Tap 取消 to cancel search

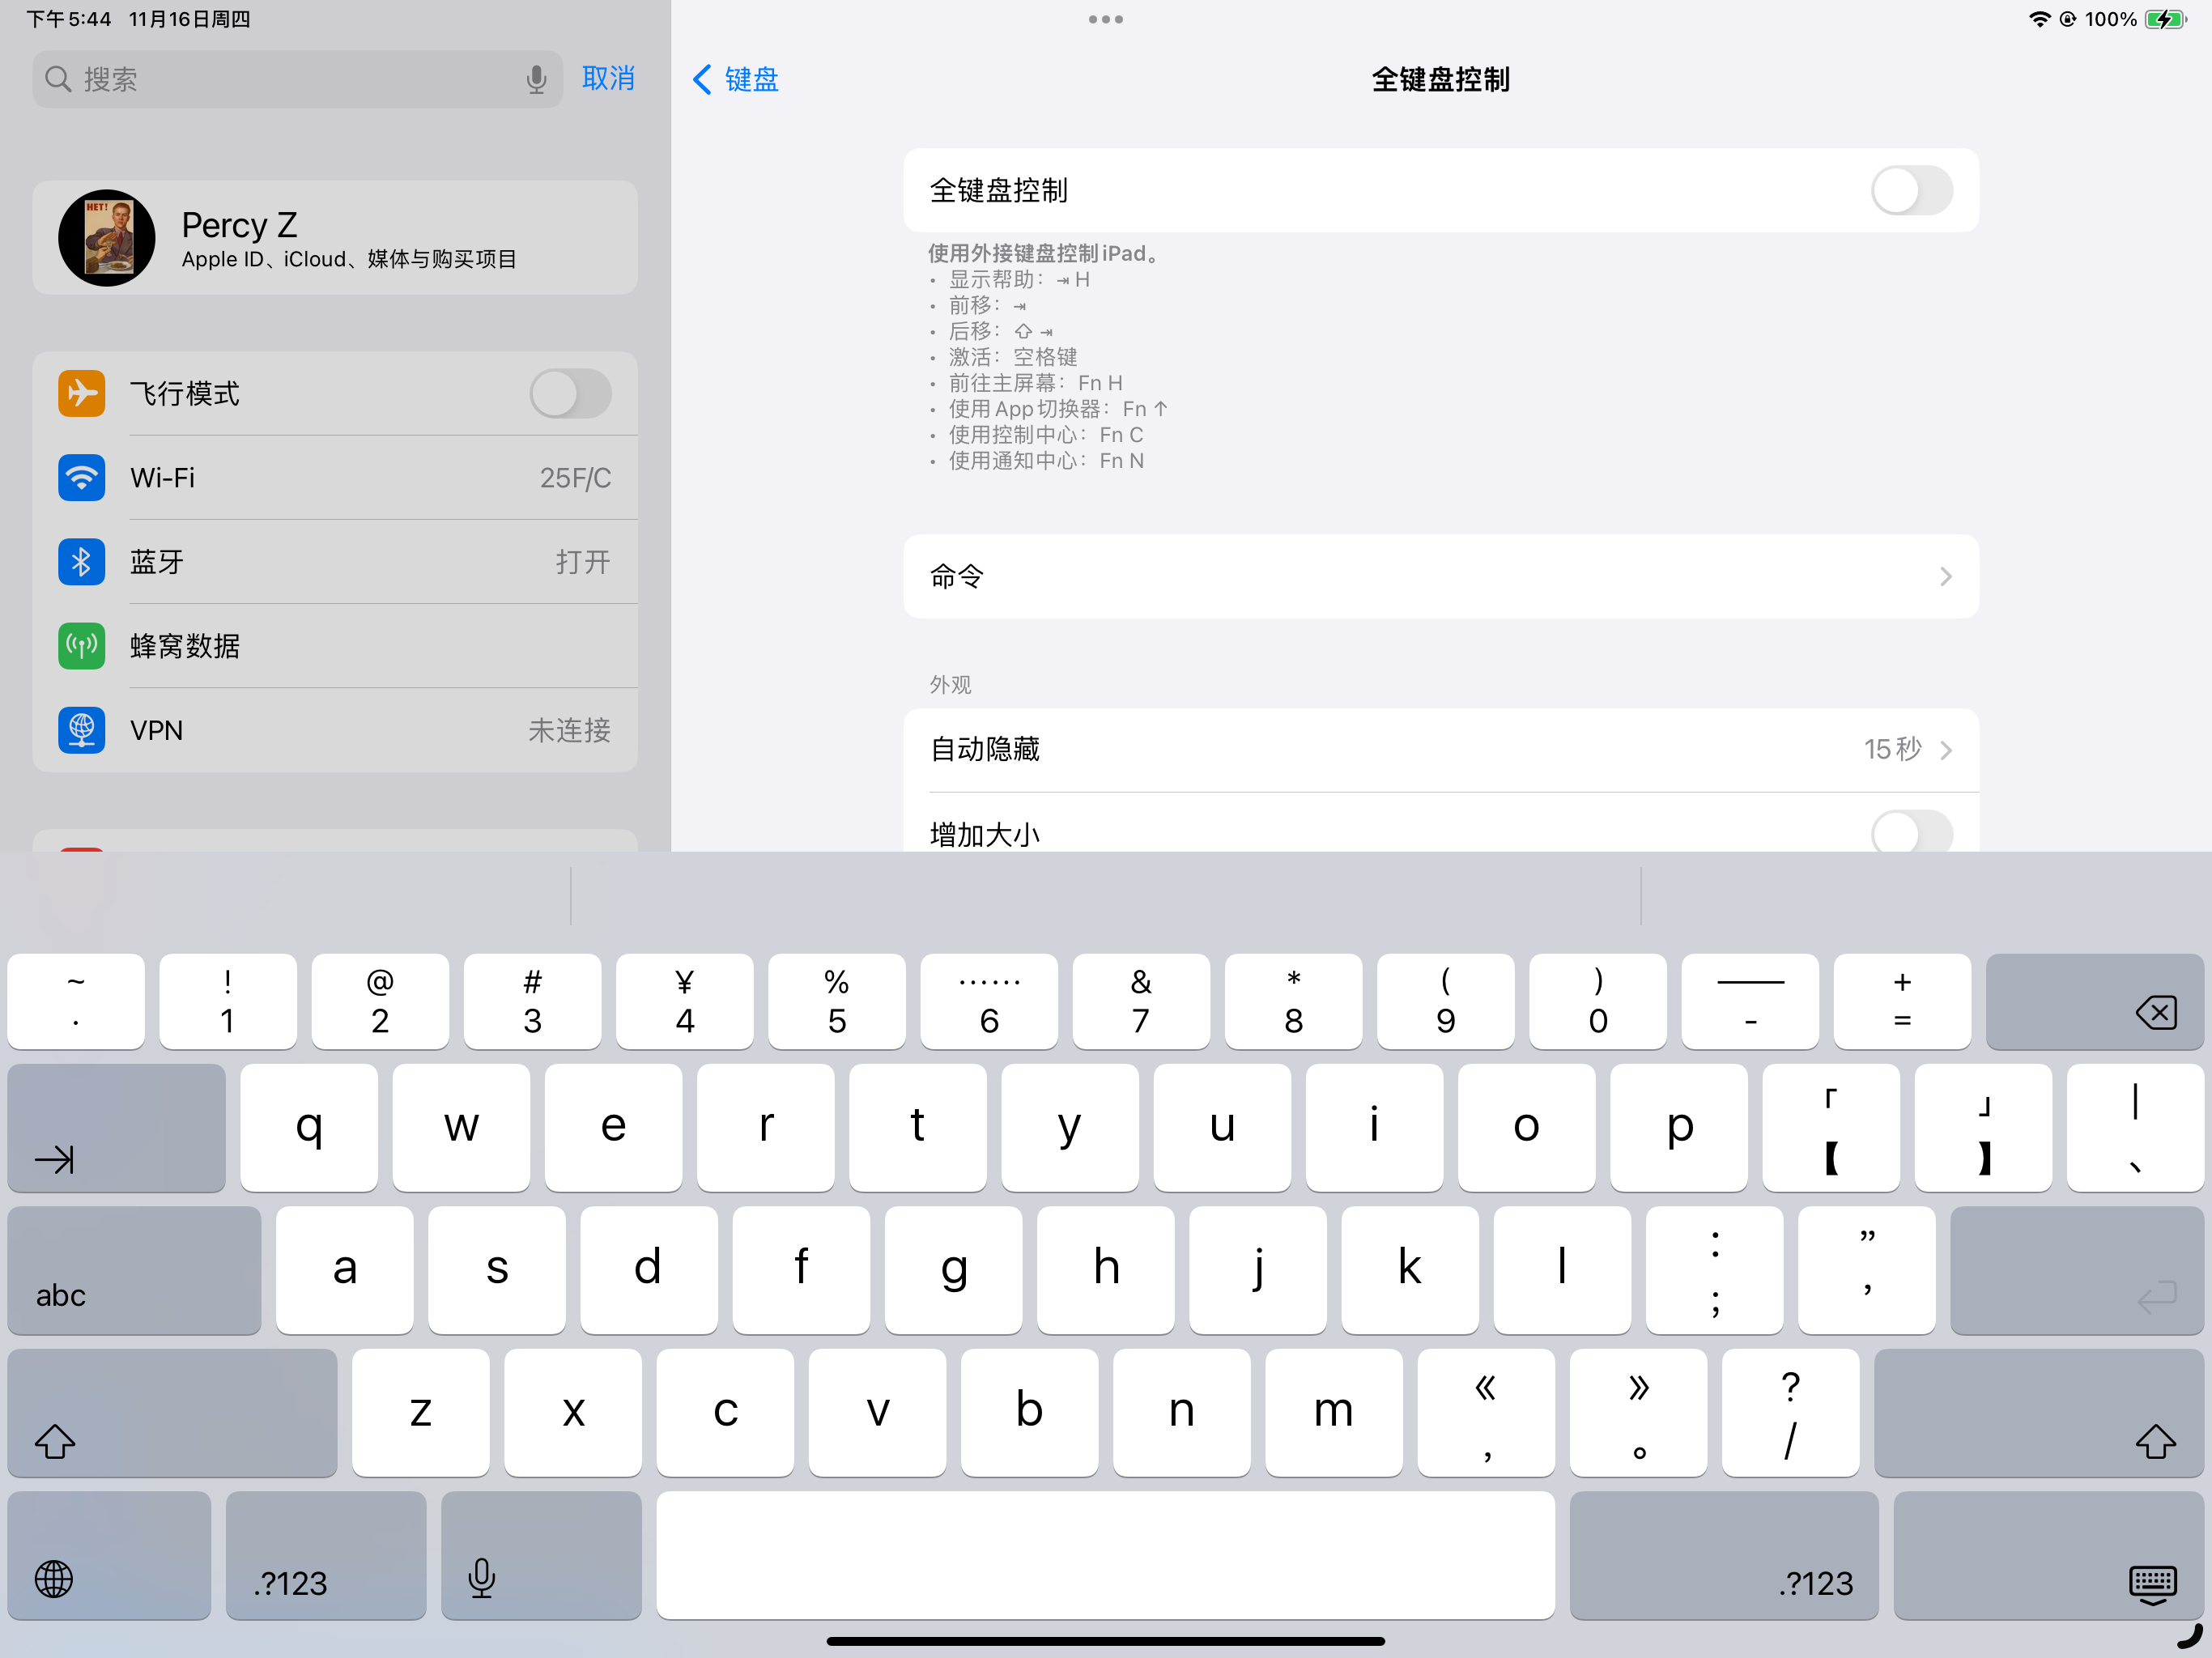(x=608, y=79)
